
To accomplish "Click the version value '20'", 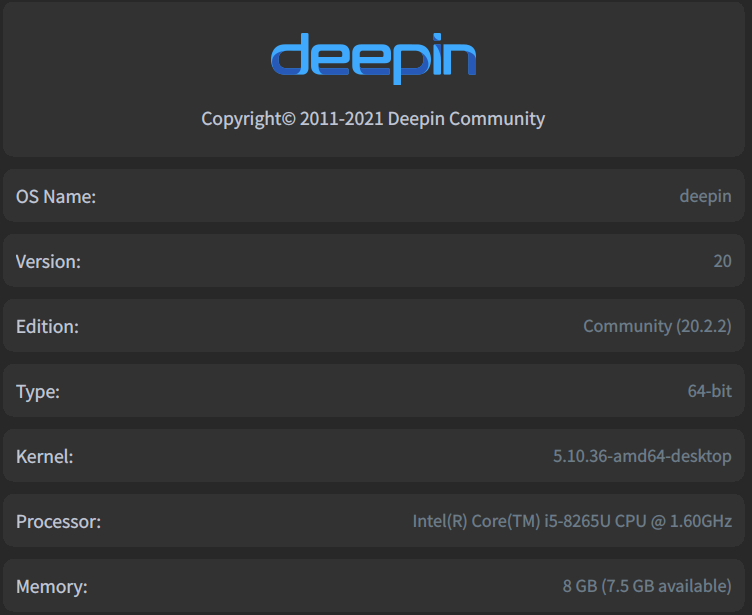I will coord(723,261).
